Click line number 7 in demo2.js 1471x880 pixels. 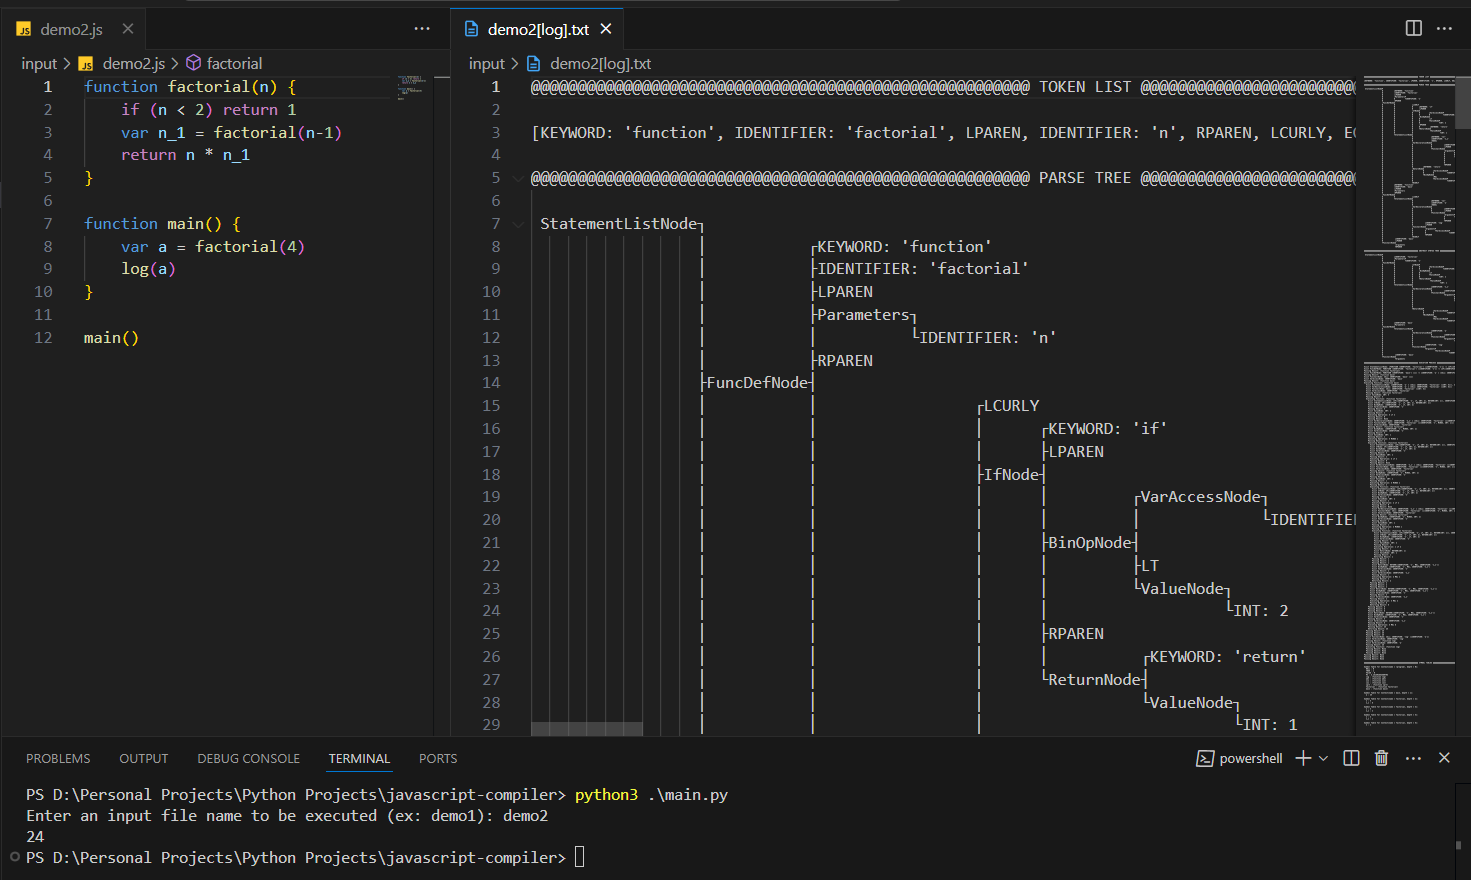point(47,224)
